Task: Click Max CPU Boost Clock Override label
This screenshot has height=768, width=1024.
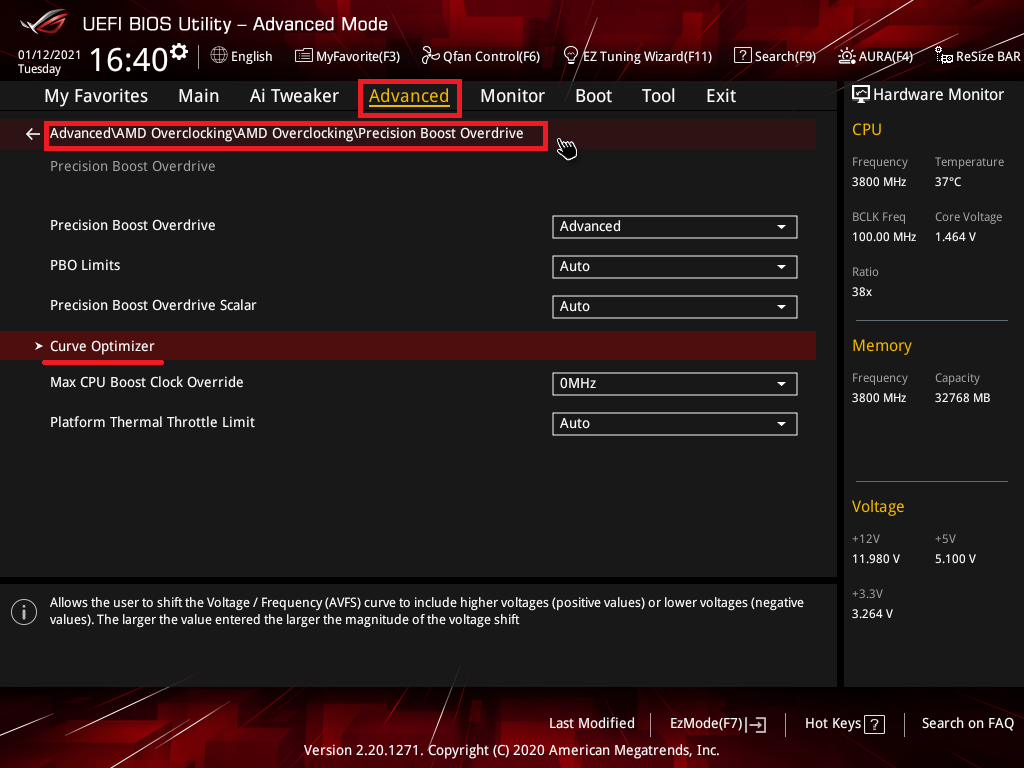Action: tap(146, 382)
